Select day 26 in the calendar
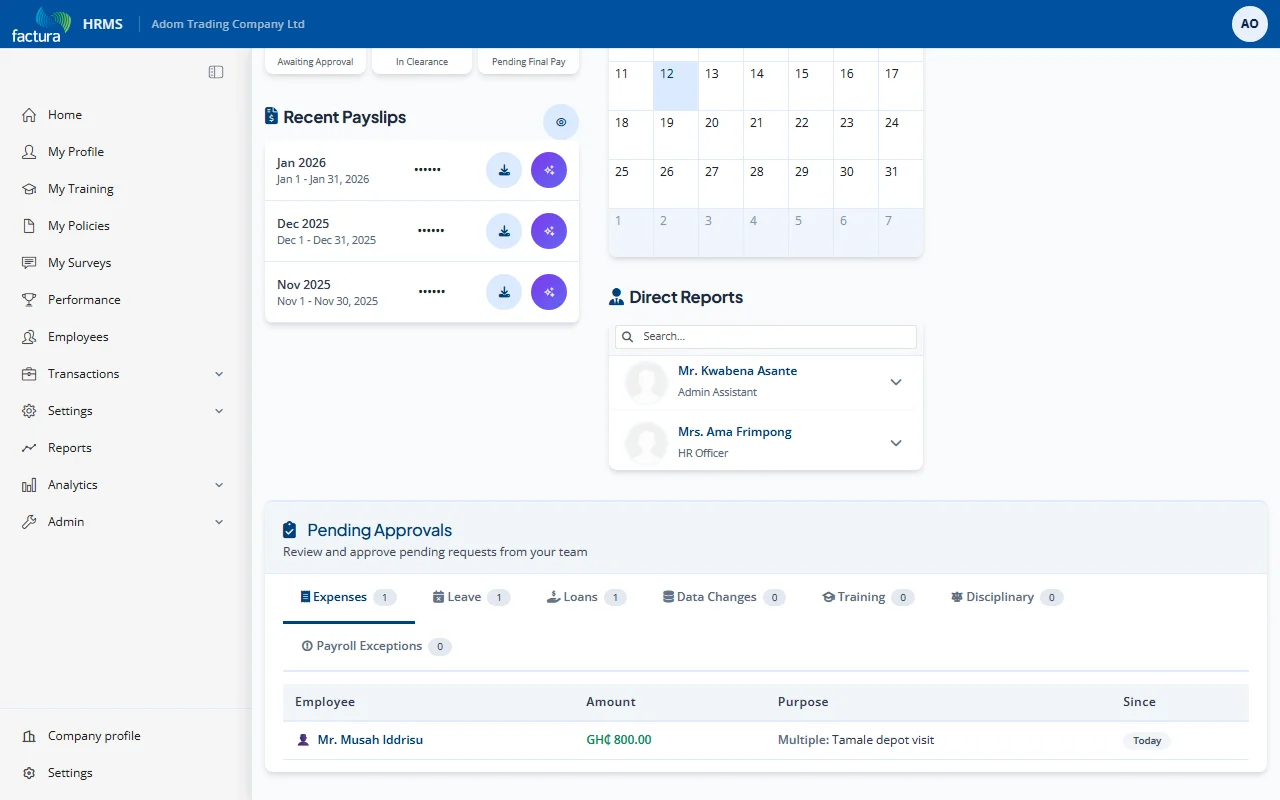The image size is (1280, 800). pyautogui.click(x=676, y=184)
